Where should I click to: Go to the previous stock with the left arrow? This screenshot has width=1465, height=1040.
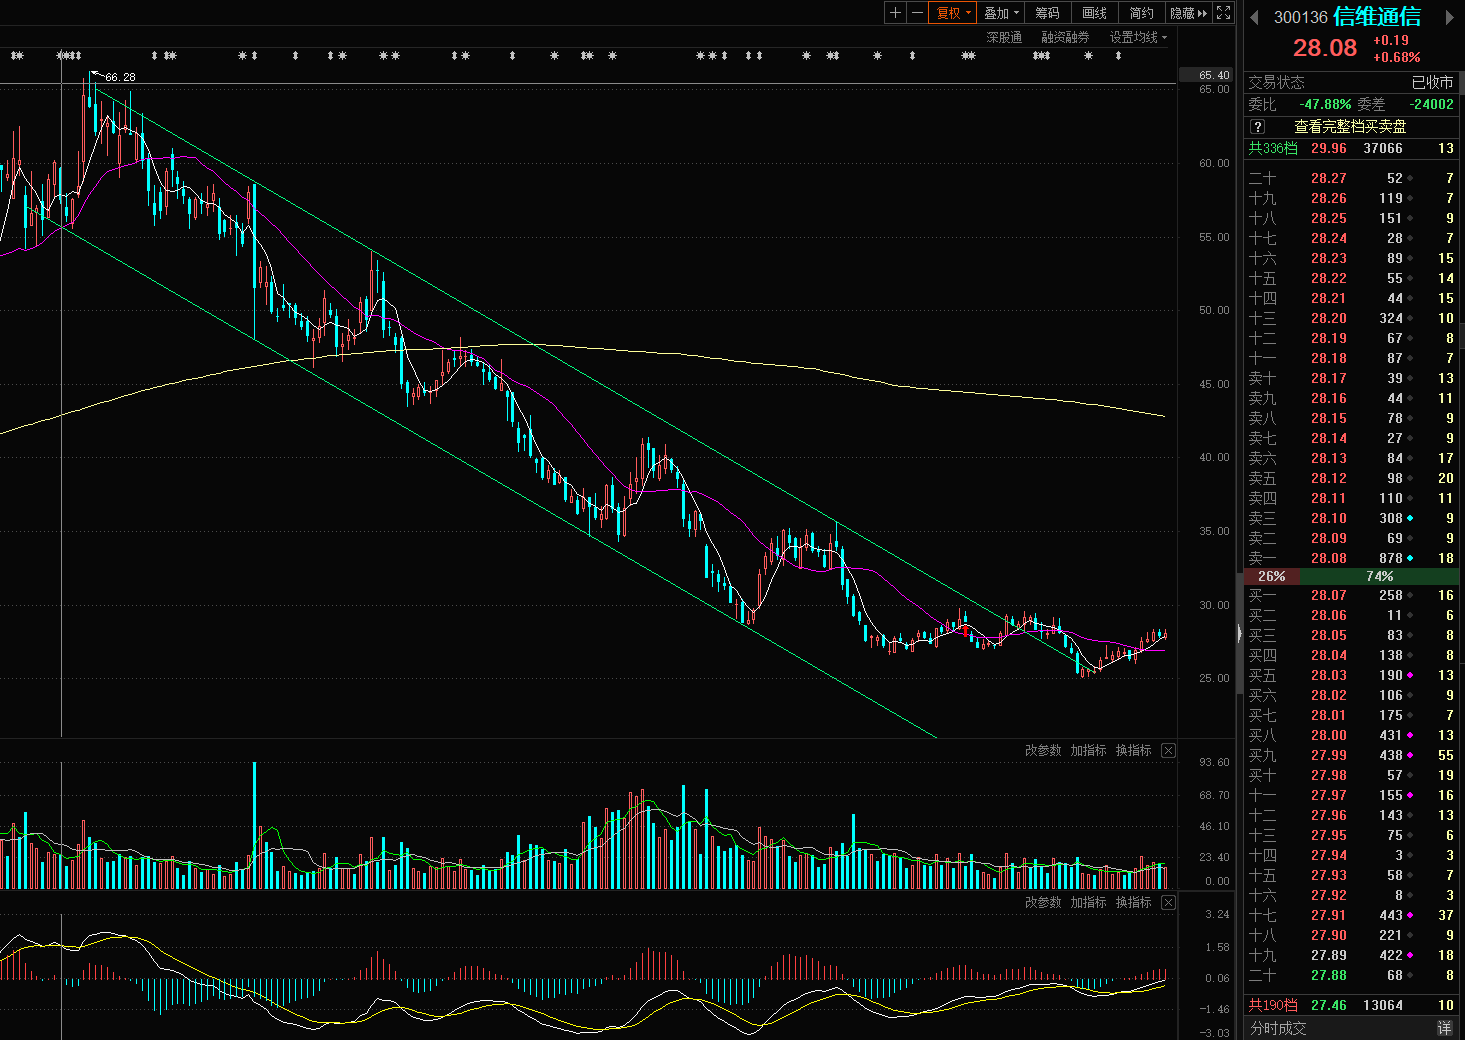coord(1254,17)
